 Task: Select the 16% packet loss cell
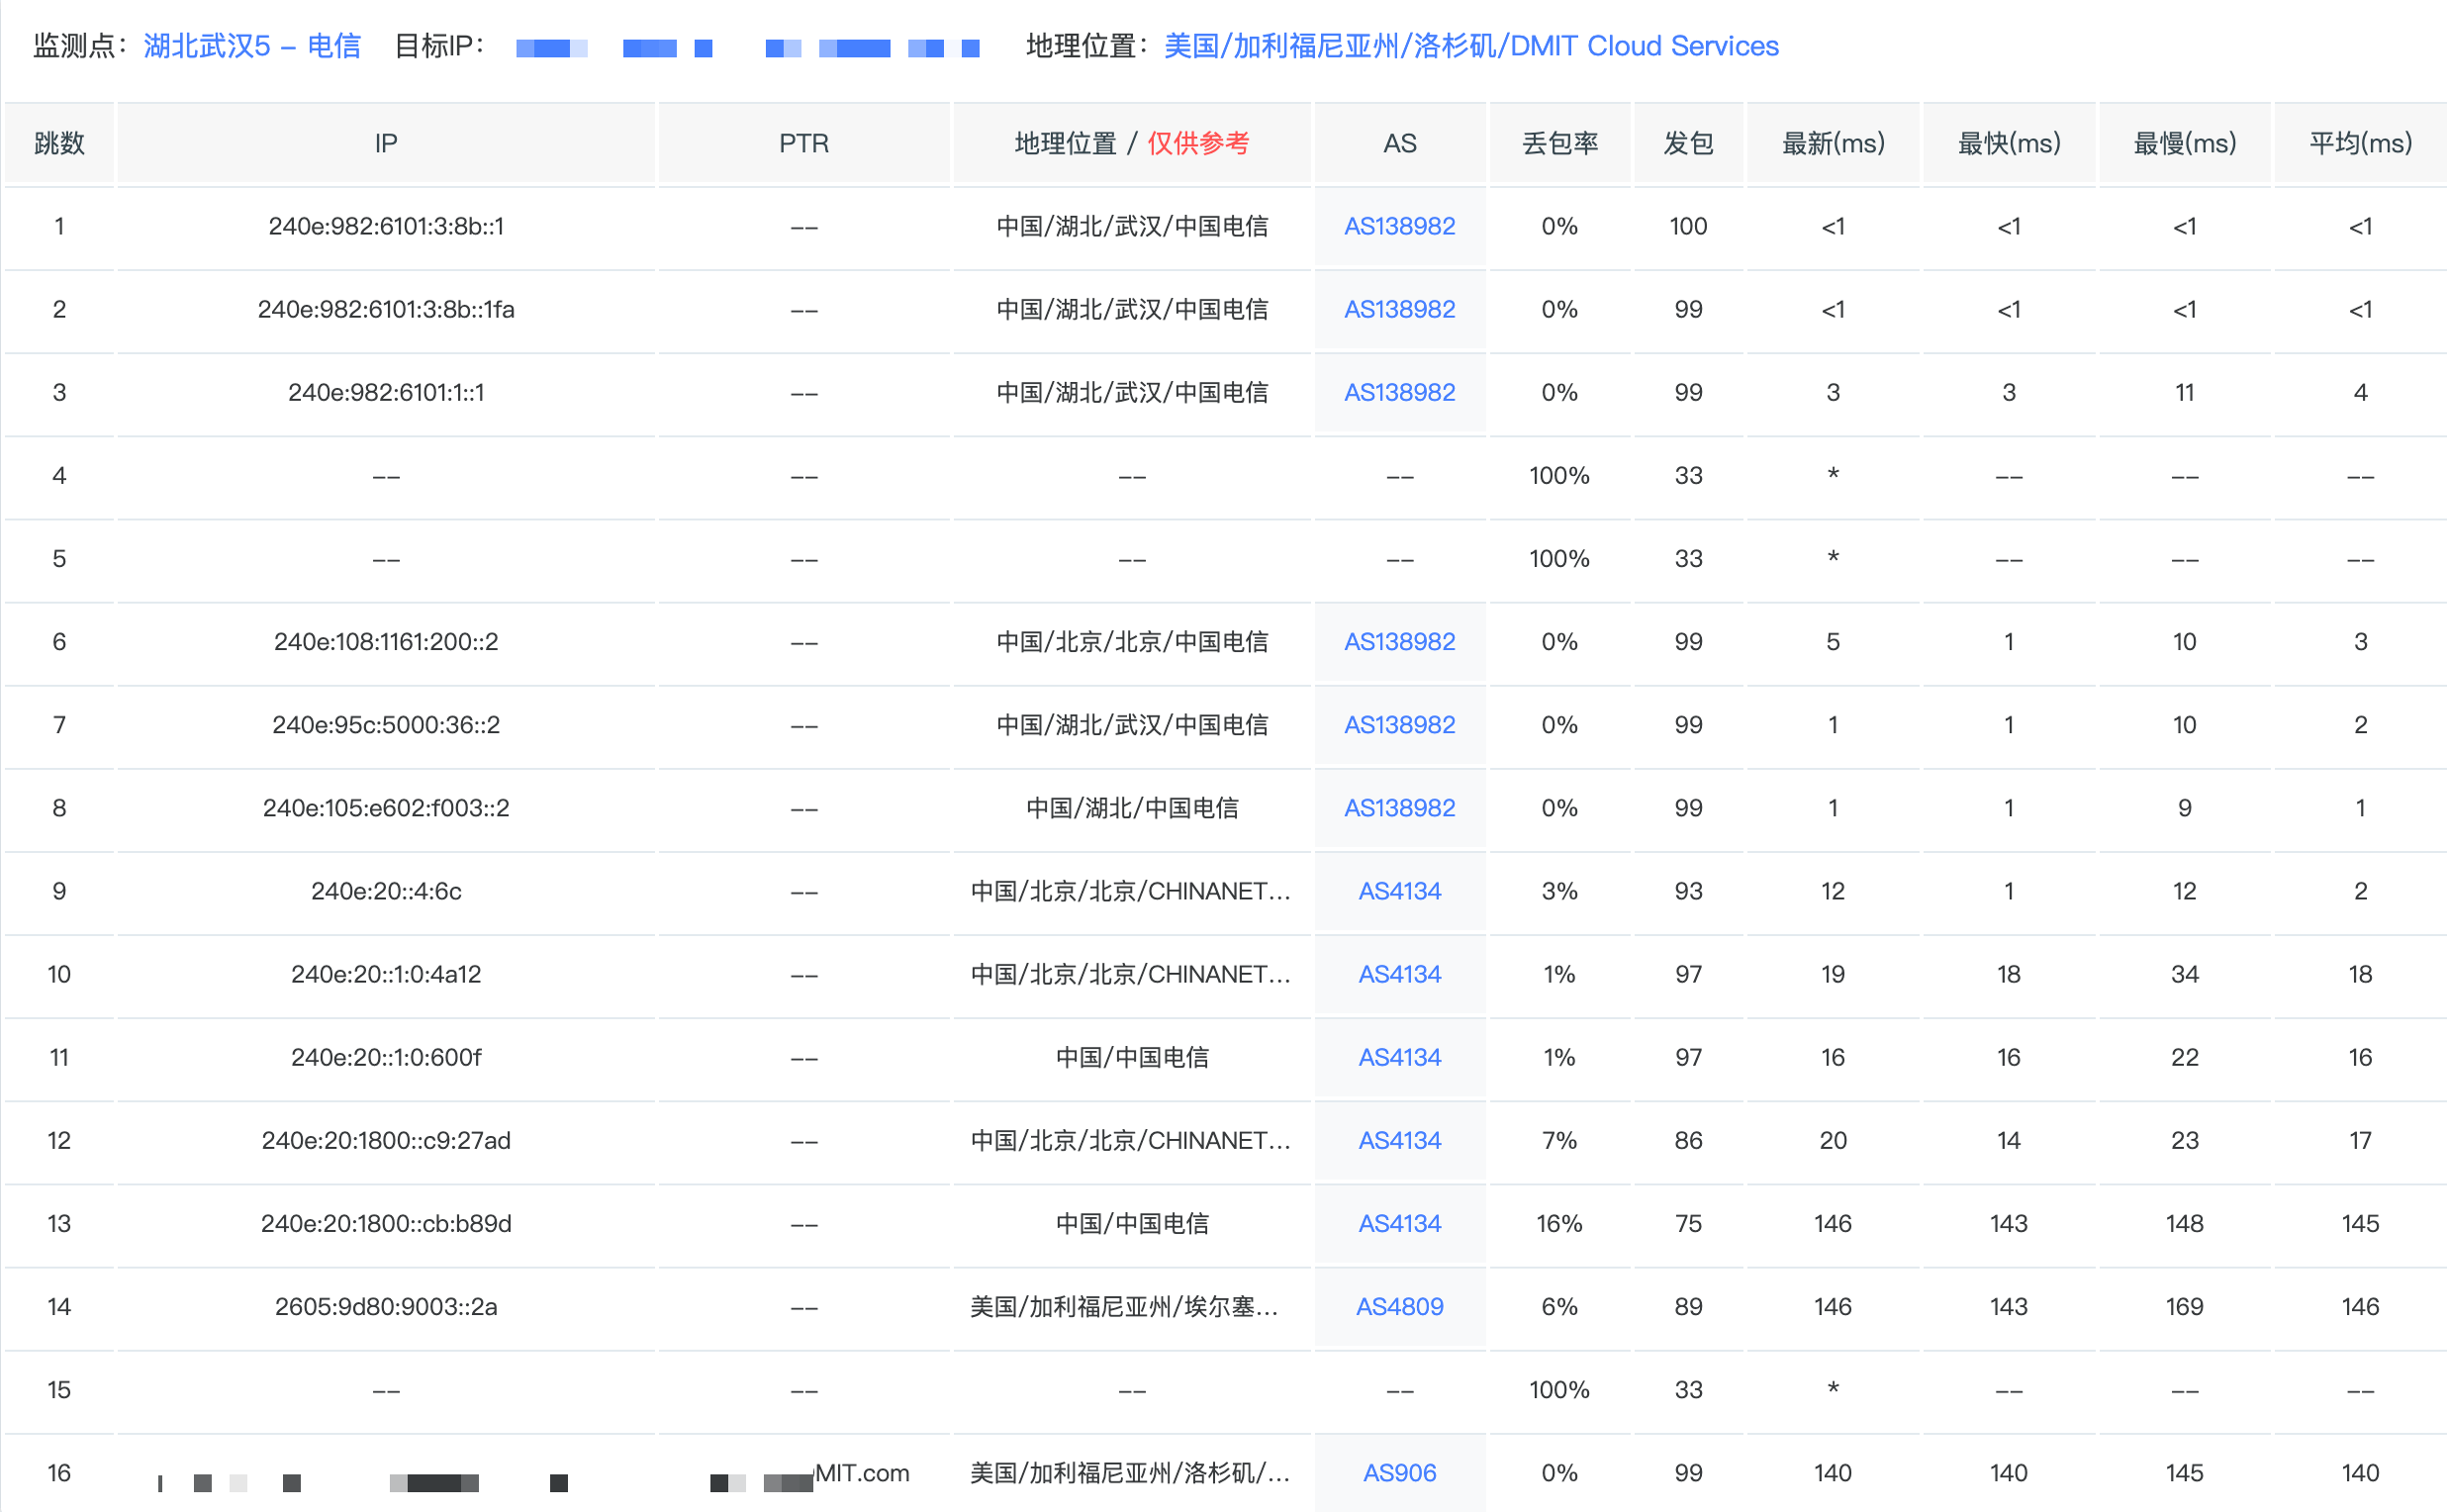1559,1223
